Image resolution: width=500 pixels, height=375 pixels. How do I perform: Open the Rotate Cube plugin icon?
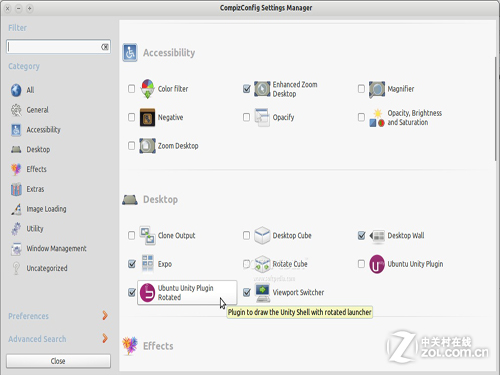(x=262, y=264)
